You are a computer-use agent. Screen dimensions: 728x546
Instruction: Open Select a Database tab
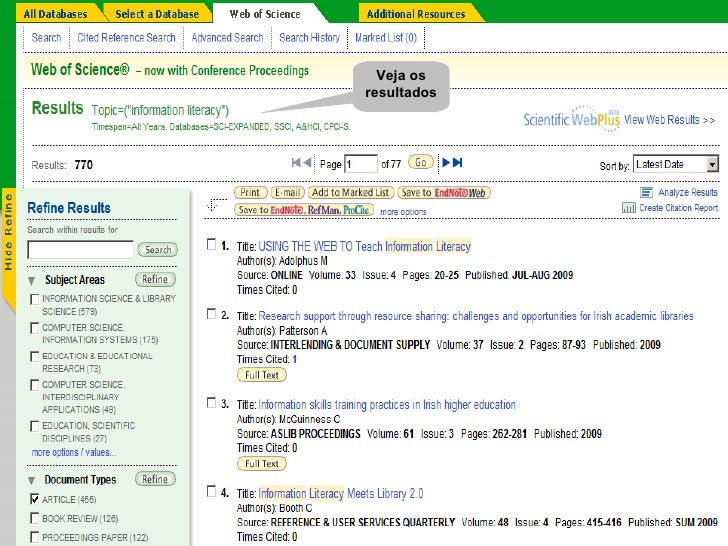pos(157,14)
